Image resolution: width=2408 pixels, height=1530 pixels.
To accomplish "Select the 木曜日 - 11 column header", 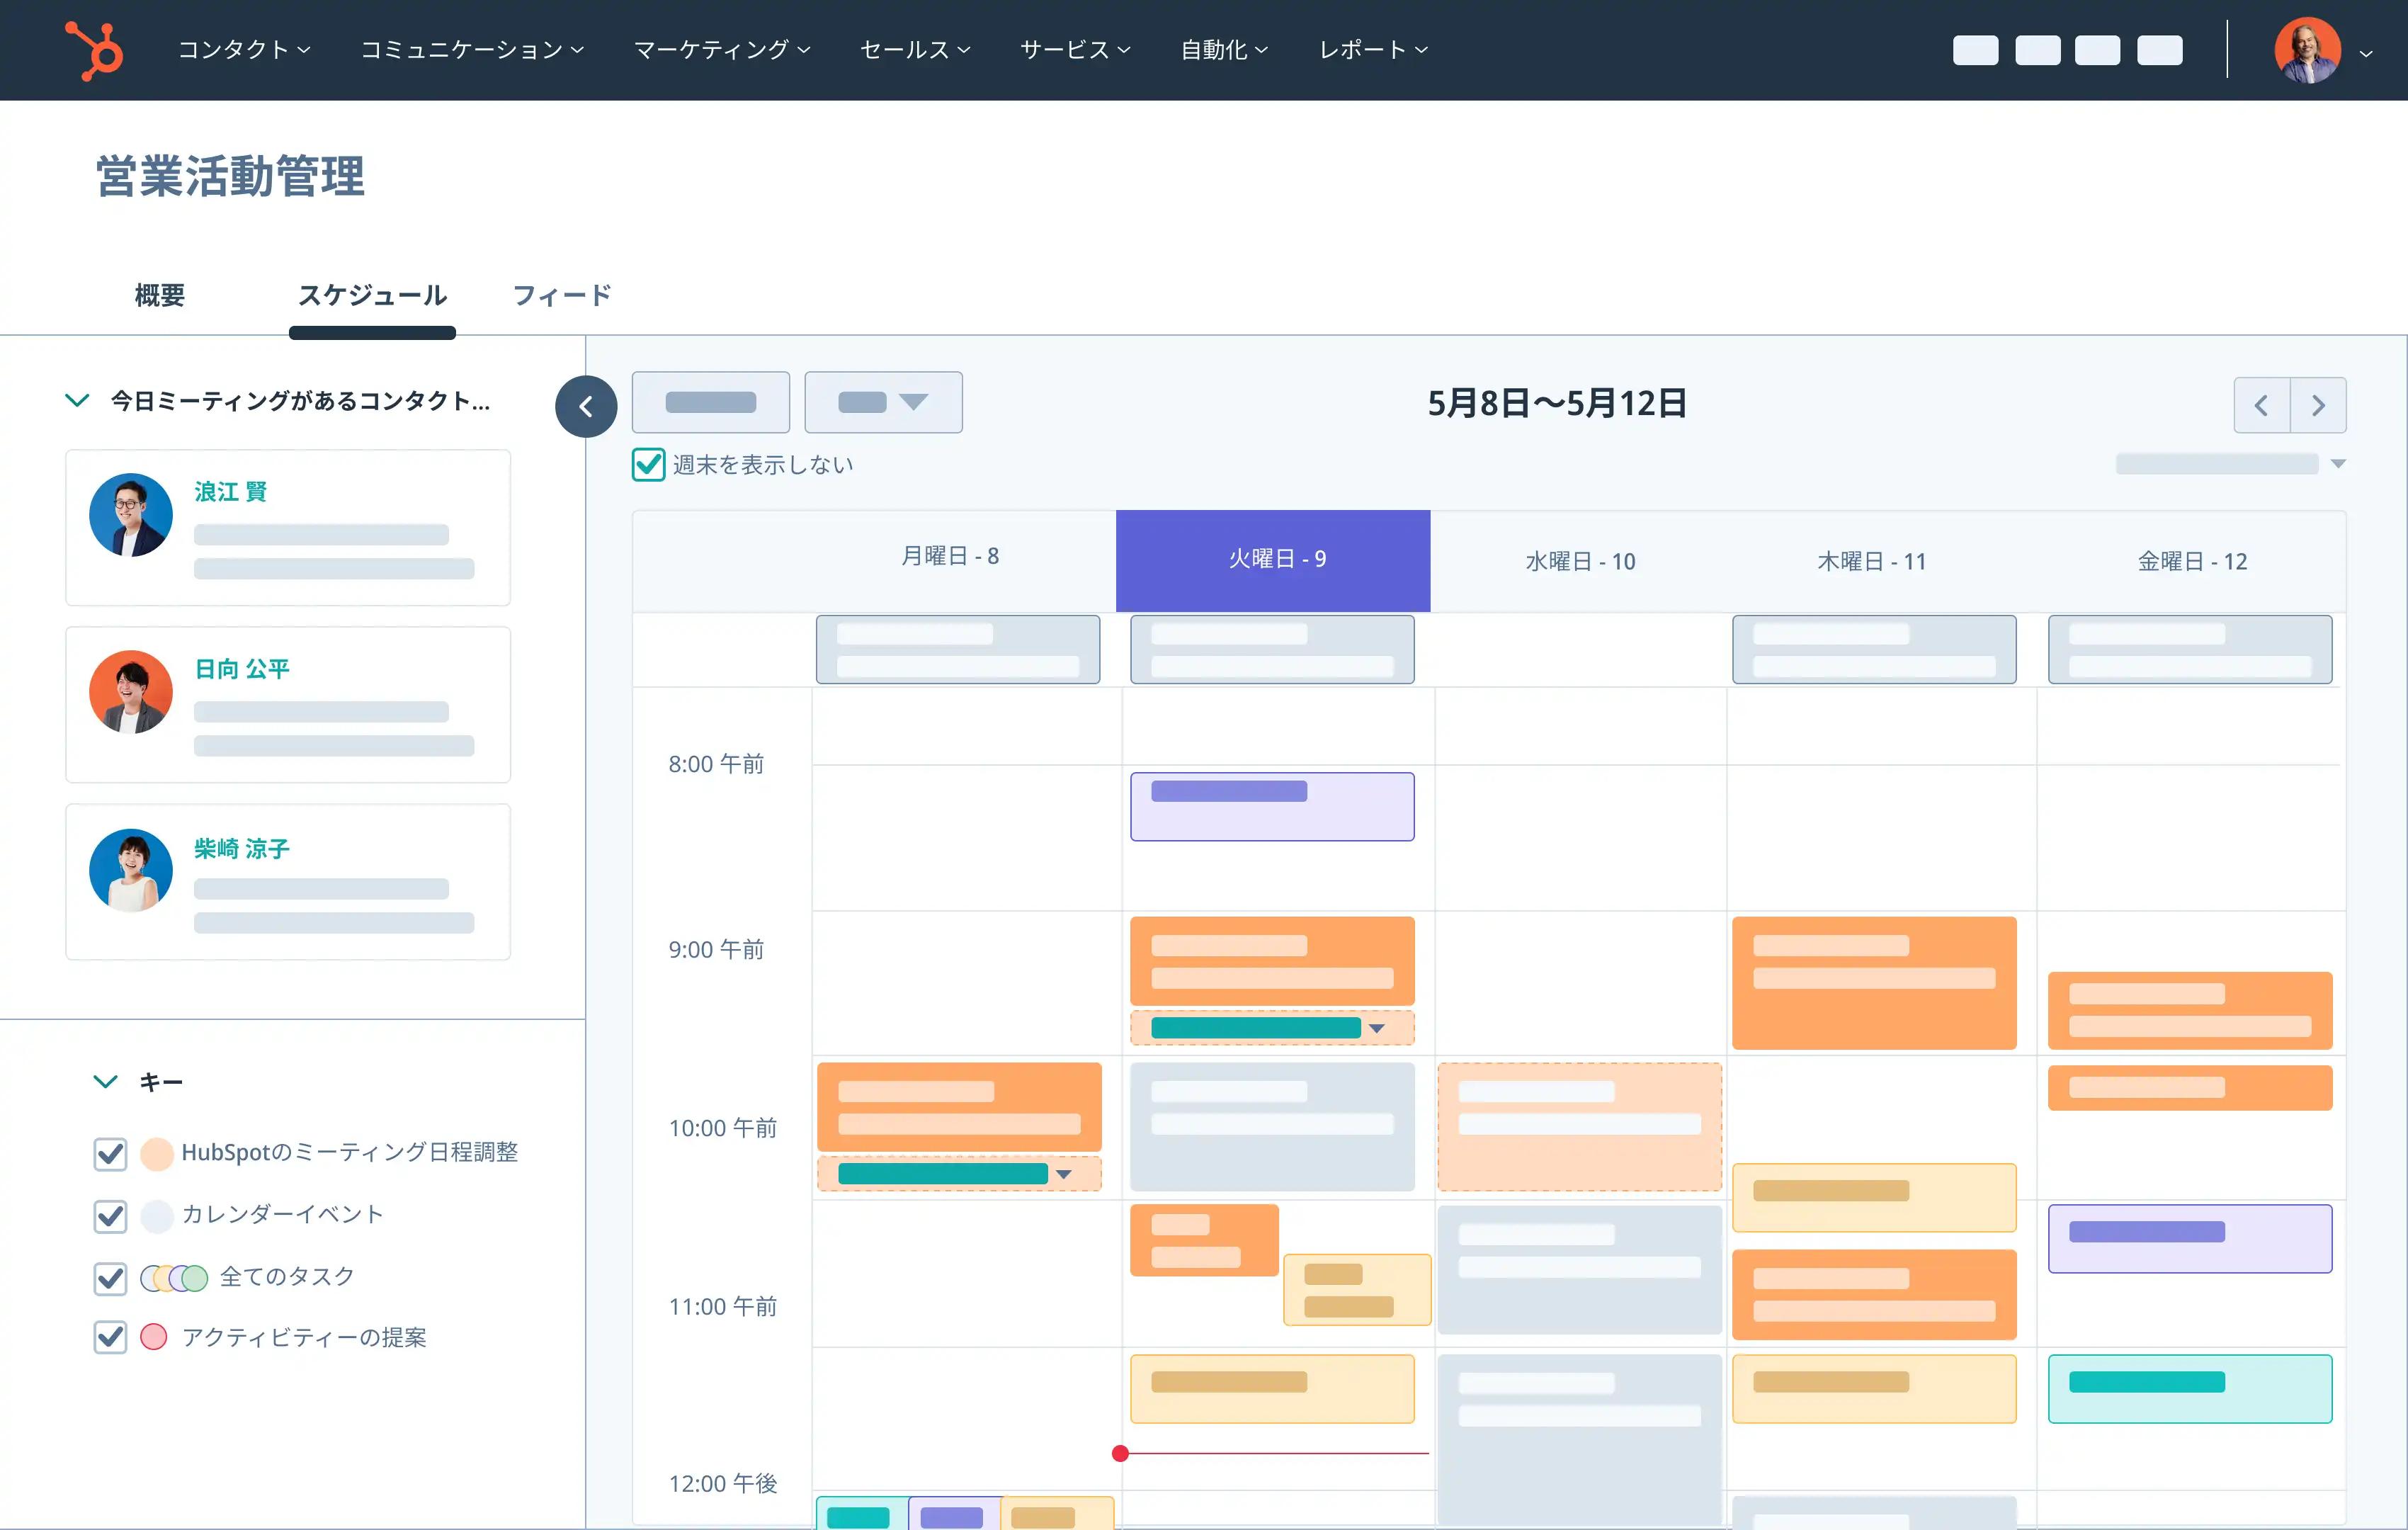I will click(x=1872, y=561).
